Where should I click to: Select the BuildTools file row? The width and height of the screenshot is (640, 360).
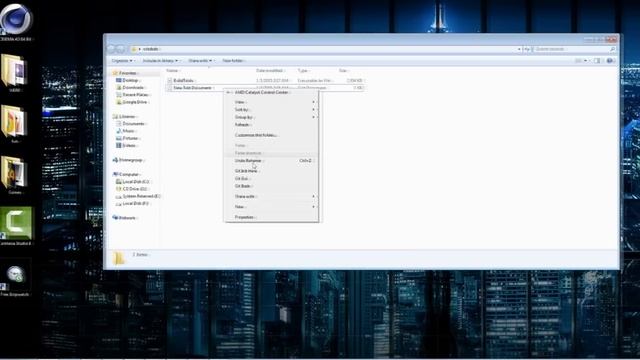pos(265,81)
